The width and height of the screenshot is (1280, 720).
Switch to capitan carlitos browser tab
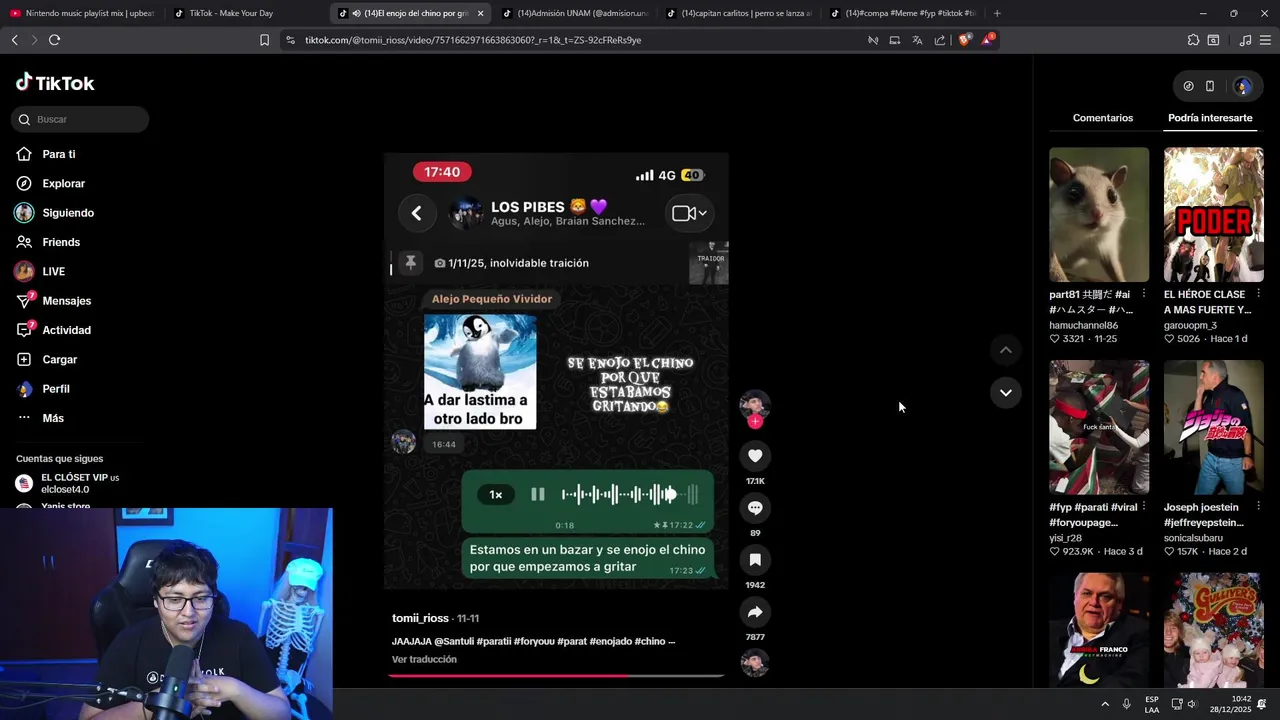point(737,13)
